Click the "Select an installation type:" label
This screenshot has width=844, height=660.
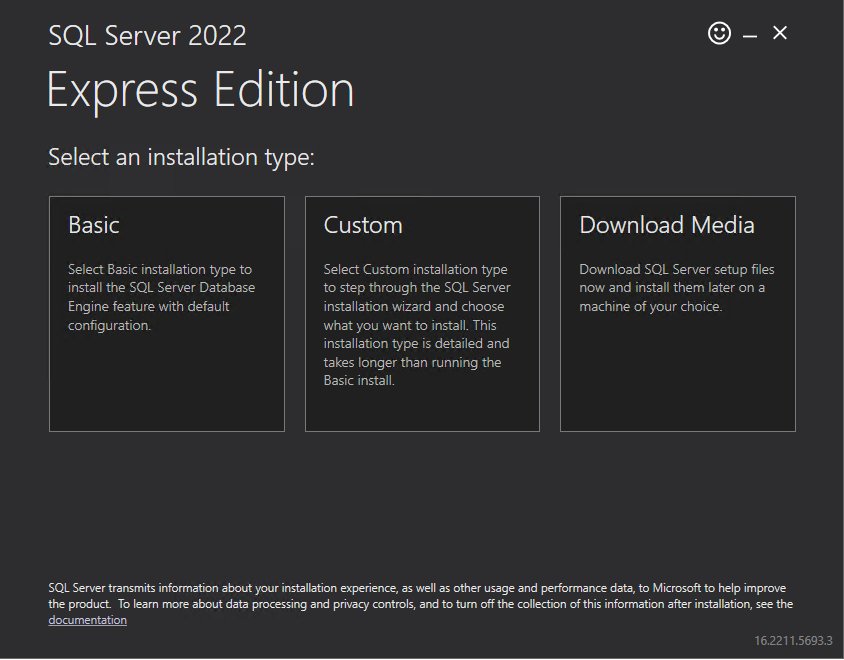pos(181,157)
